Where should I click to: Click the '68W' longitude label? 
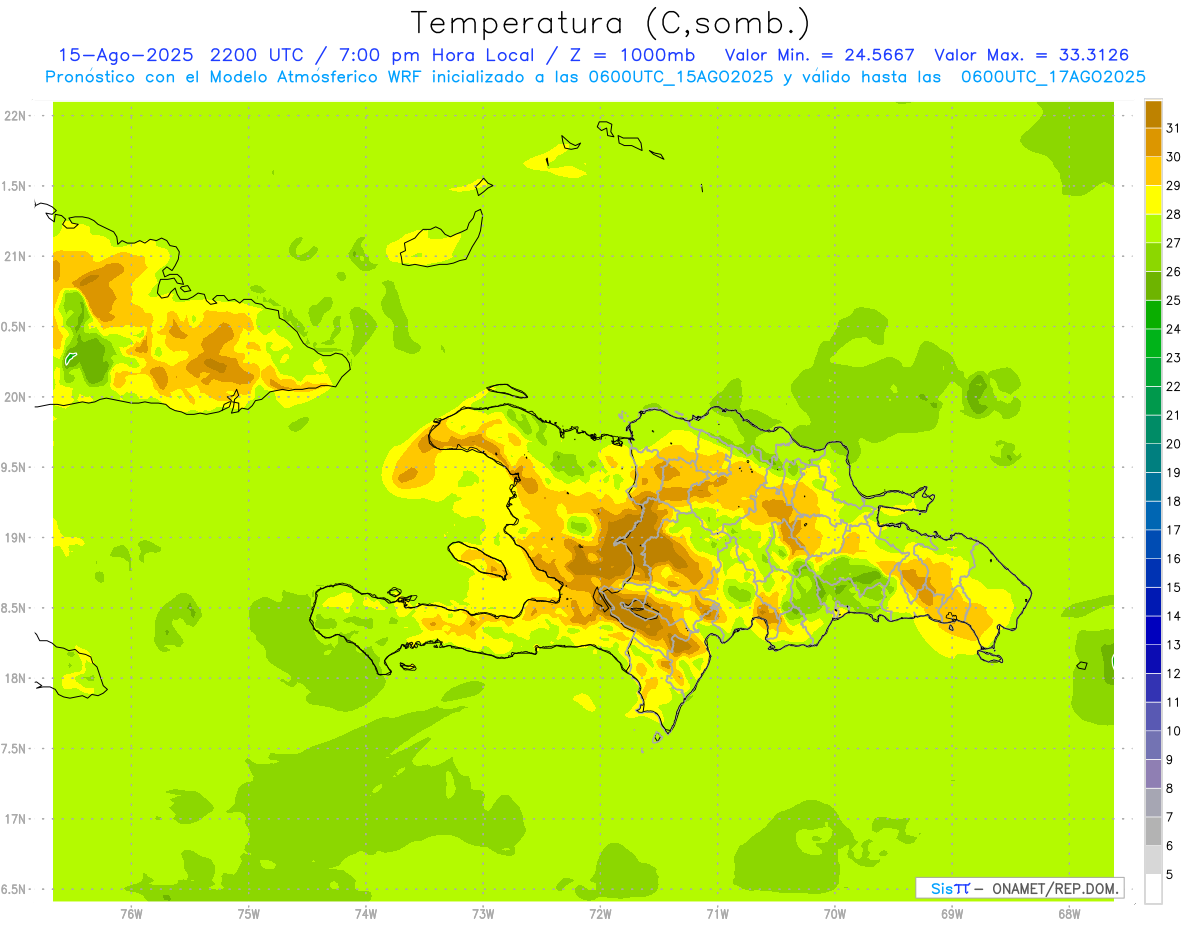tap(1069, 913)
